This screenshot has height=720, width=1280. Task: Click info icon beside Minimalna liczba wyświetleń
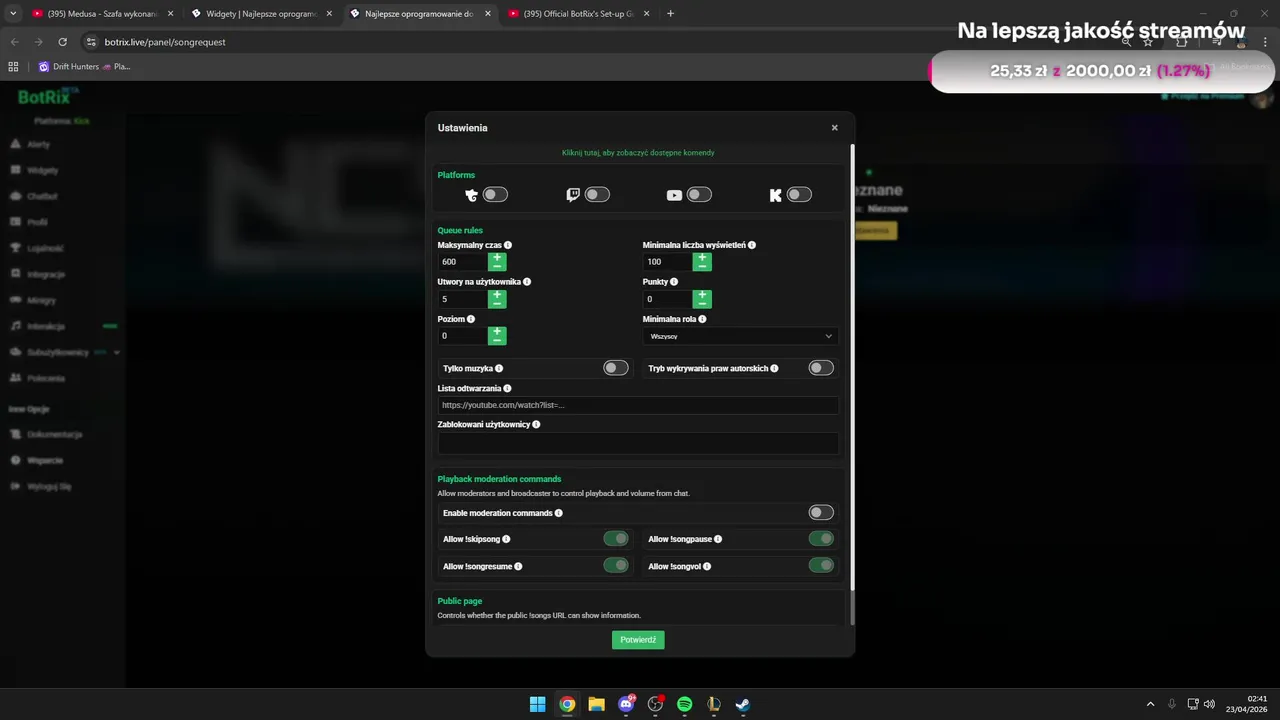(x=752, y=245)
